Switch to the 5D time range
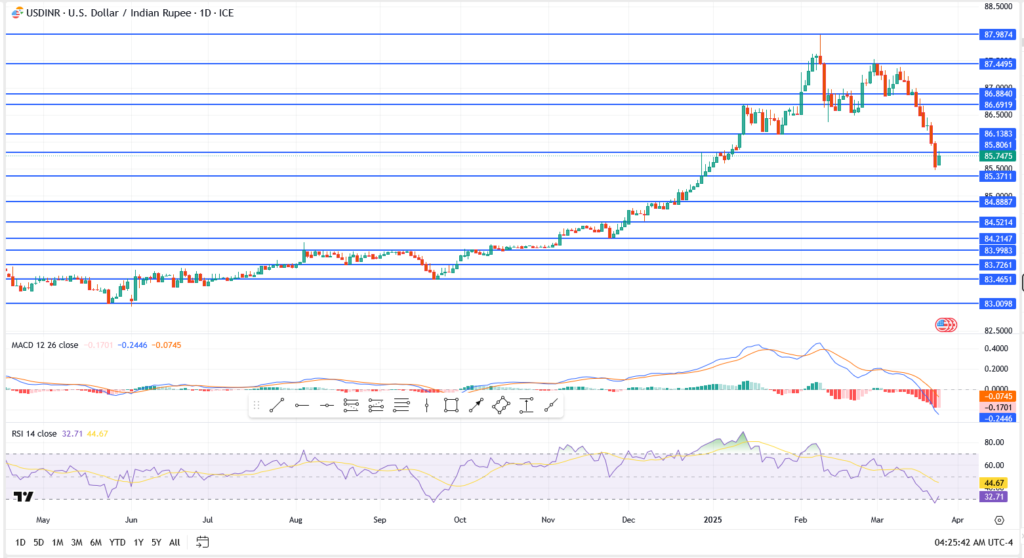Screen dimensions: 1024x558 (x=38, y=542)
